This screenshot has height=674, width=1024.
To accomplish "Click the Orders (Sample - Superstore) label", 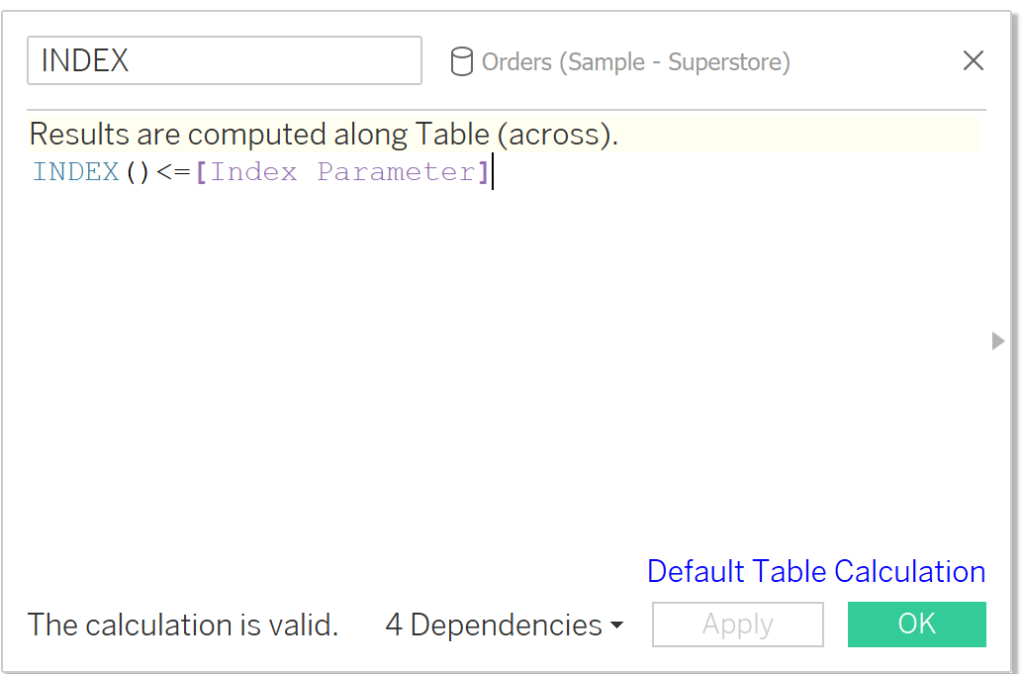I will (635, 62).
